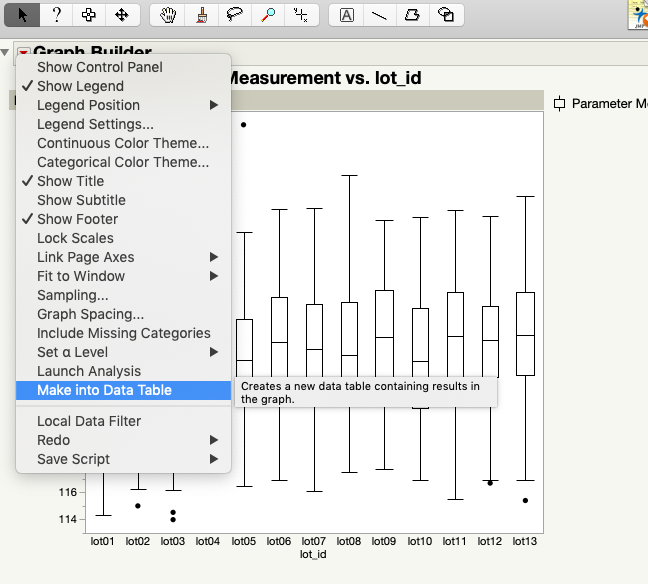Collapse the Graph Builder outline disclosure triangle

5,52
